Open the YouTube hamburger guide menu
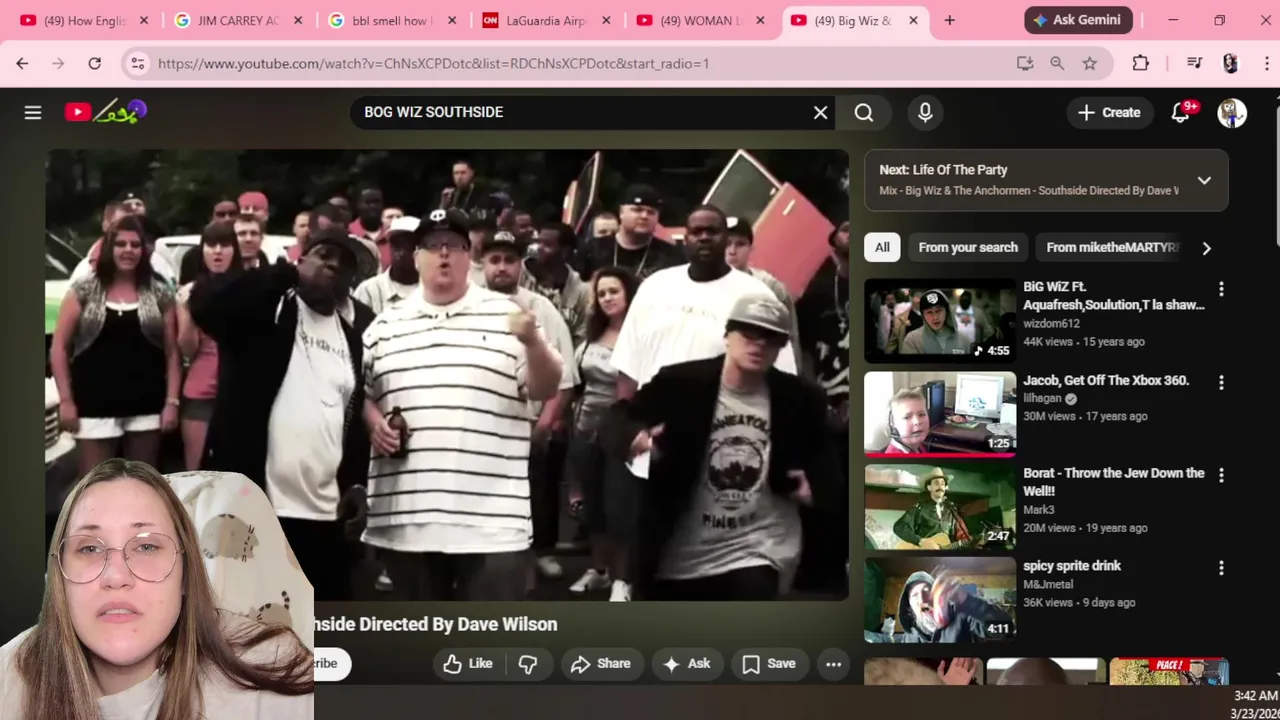 (33, 112)
